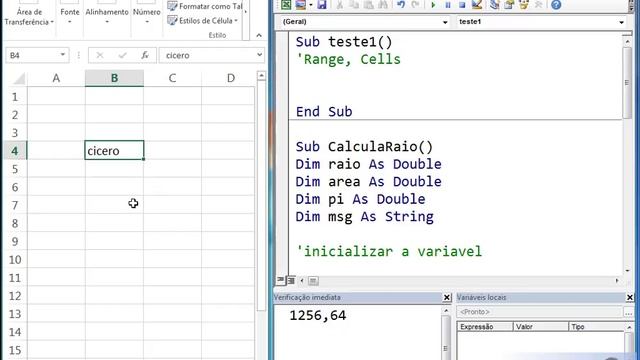Click Immediate window scroll up arrow
Image resolution: width=640 pixels, height=360 pixels.
click(446, 311)
